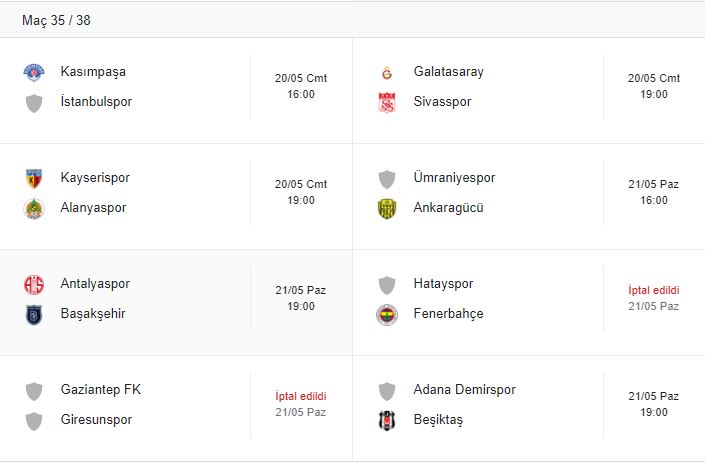Click the Antalyaspor club logo
The image size is (705, 463).
coord(34,284)
